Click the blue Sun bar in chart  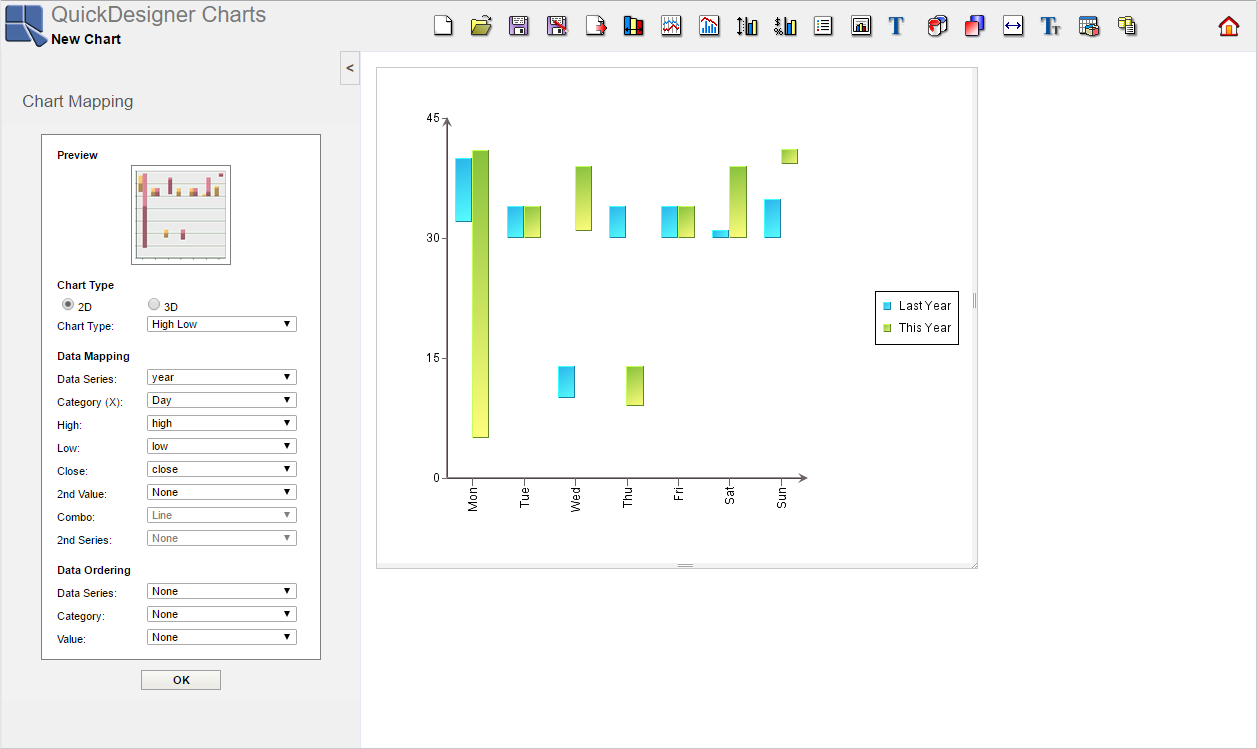772,218
